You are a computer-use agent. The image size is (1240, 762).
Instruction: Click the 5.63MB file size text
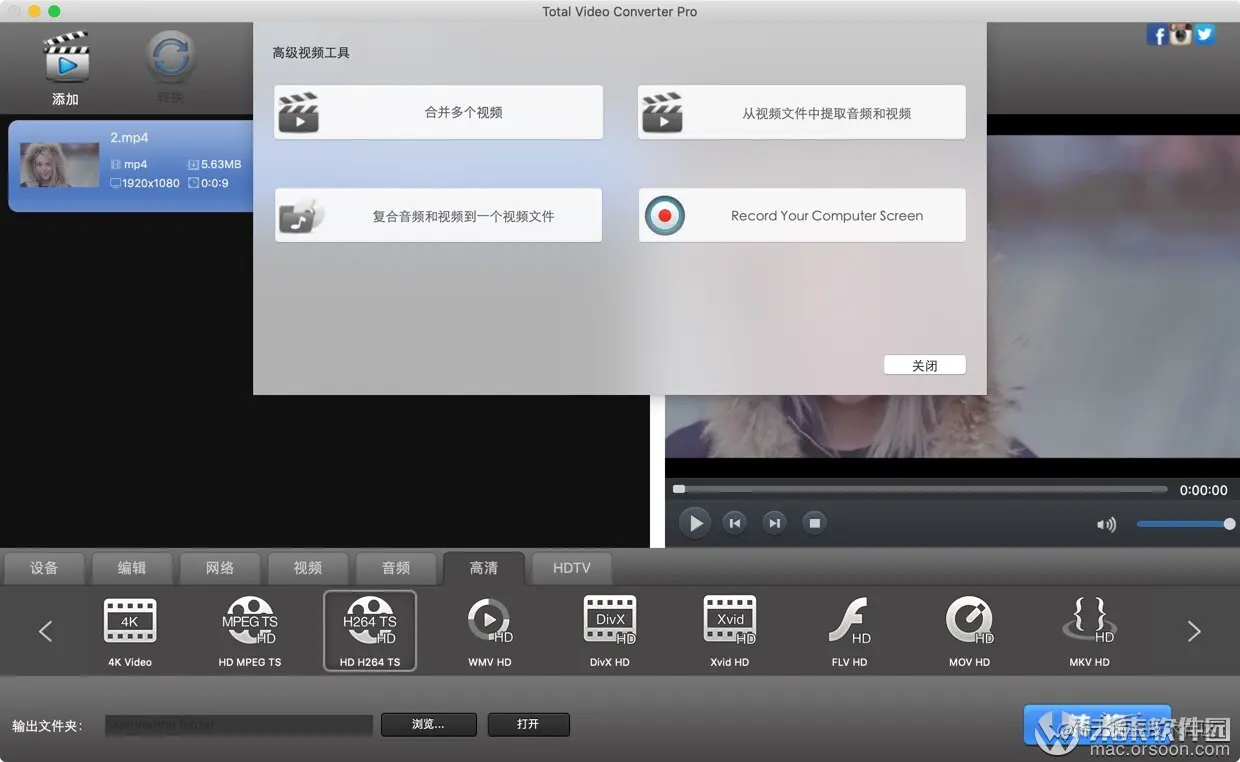pos(221,164)
